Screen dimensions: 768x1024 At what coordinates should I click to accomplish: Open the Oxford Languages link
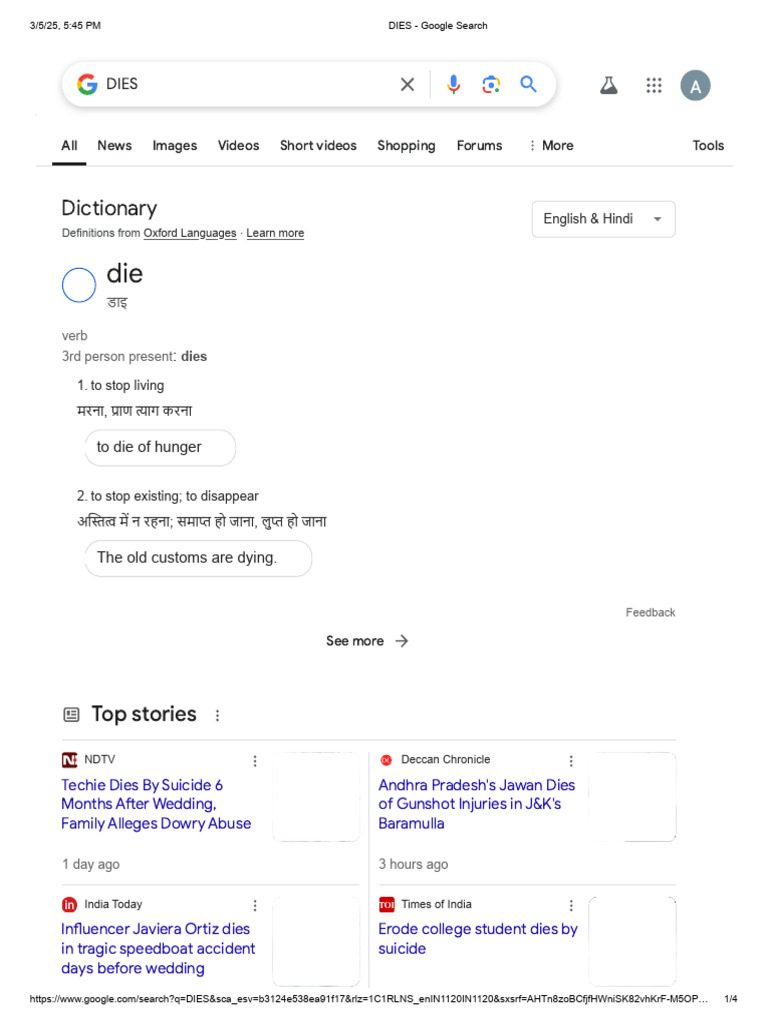coord(190,233)
